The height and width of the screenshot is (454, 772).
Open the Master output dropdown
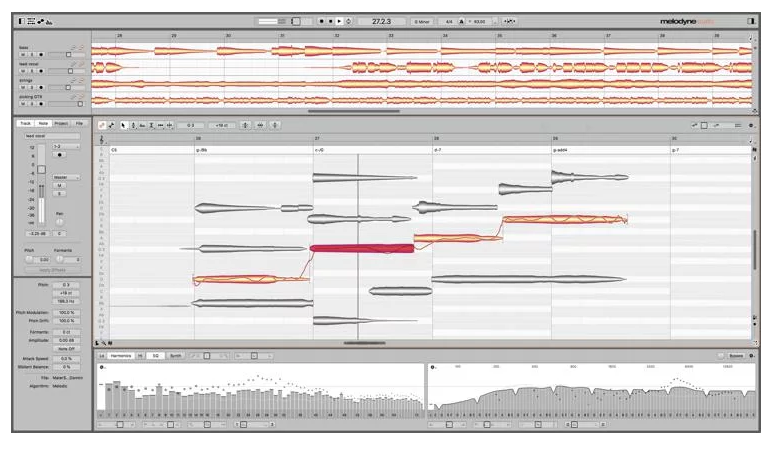click(64, 177)
